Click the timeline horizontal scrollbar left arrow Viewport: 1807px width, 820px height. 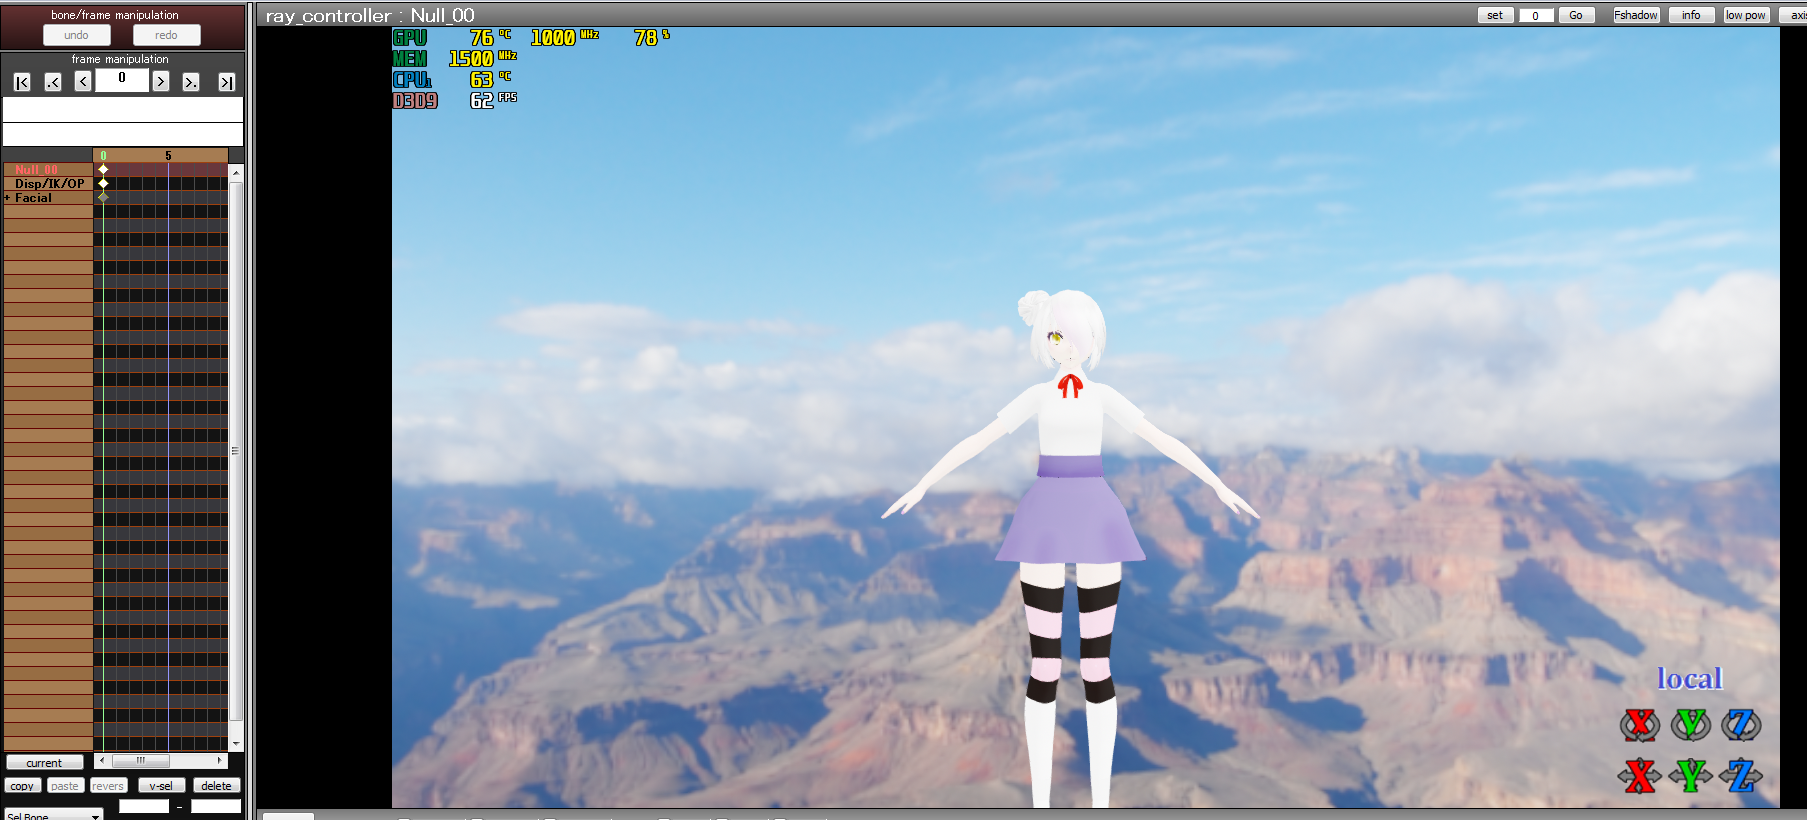[101, 760]
